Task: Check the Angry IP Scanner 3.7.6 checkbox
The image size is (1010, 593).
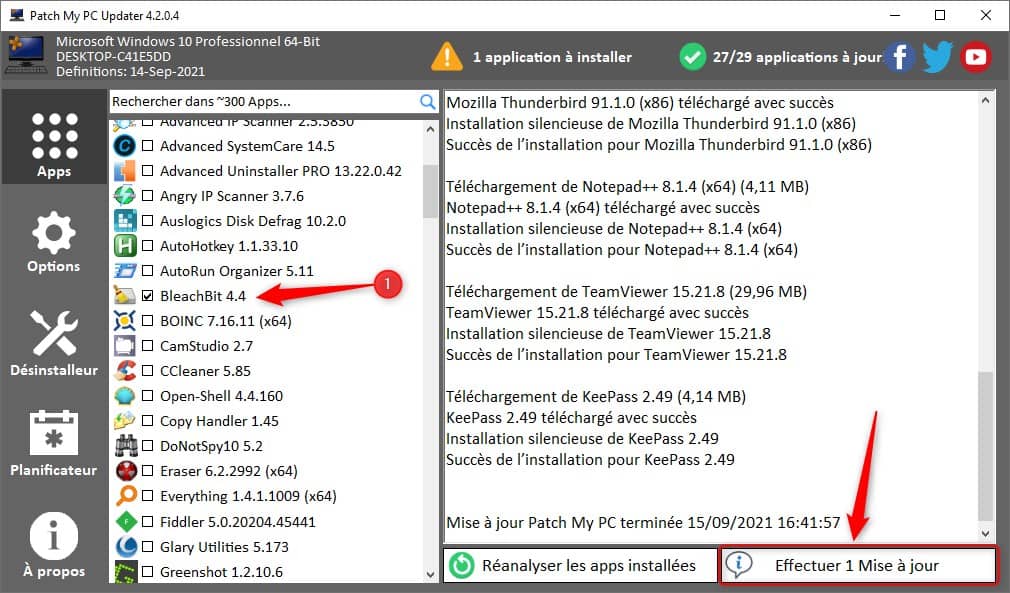Action: coord(148,196)
